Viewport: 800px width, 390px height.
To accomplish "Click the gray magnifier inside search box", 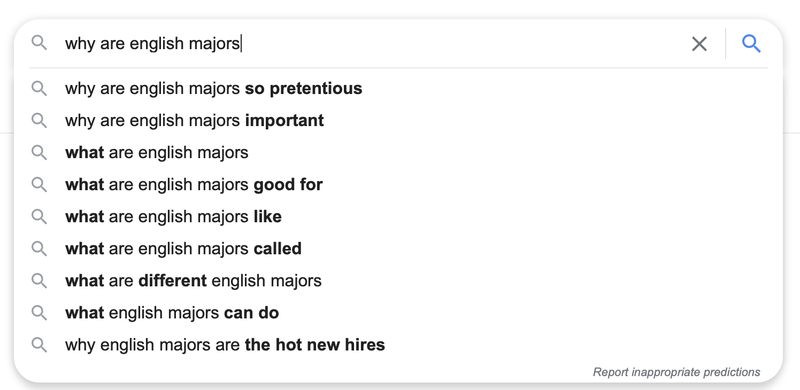I will click(x=39, y=43).
